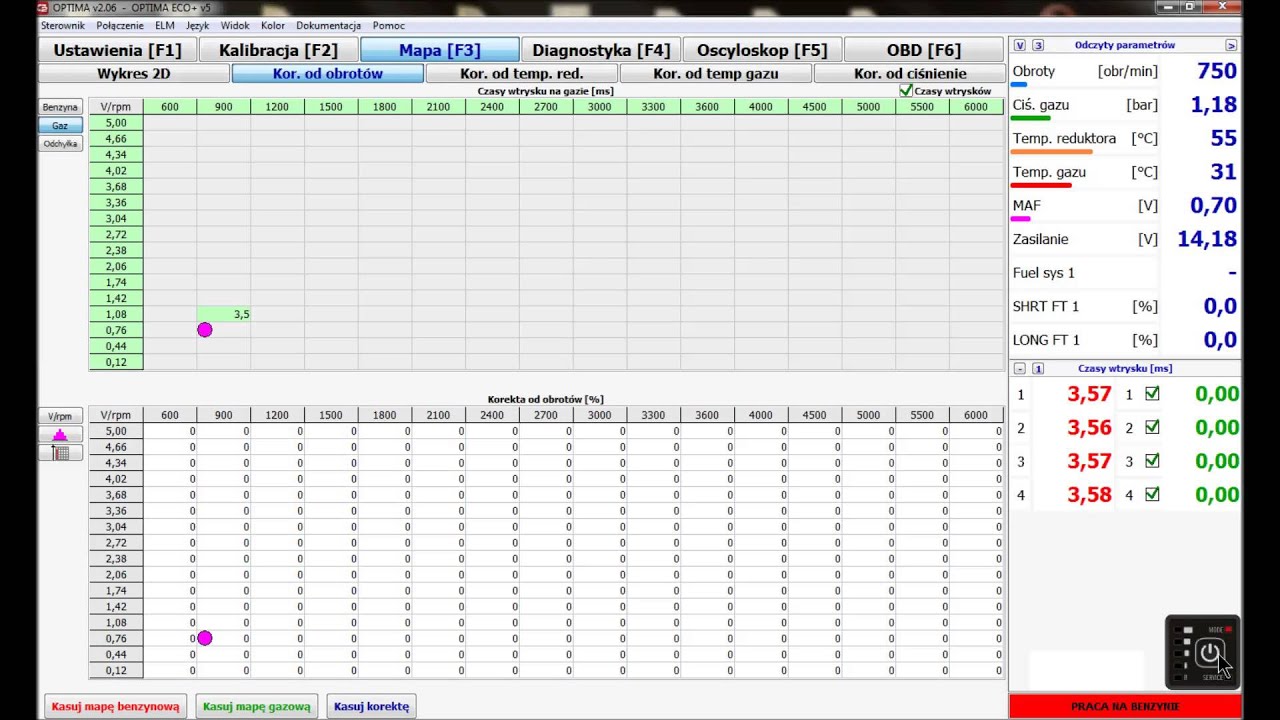The width and height of the screenshot is (1280, 720).
Task: Click the V/rpm toggle button beside the correction table
Action: (60, 416)
